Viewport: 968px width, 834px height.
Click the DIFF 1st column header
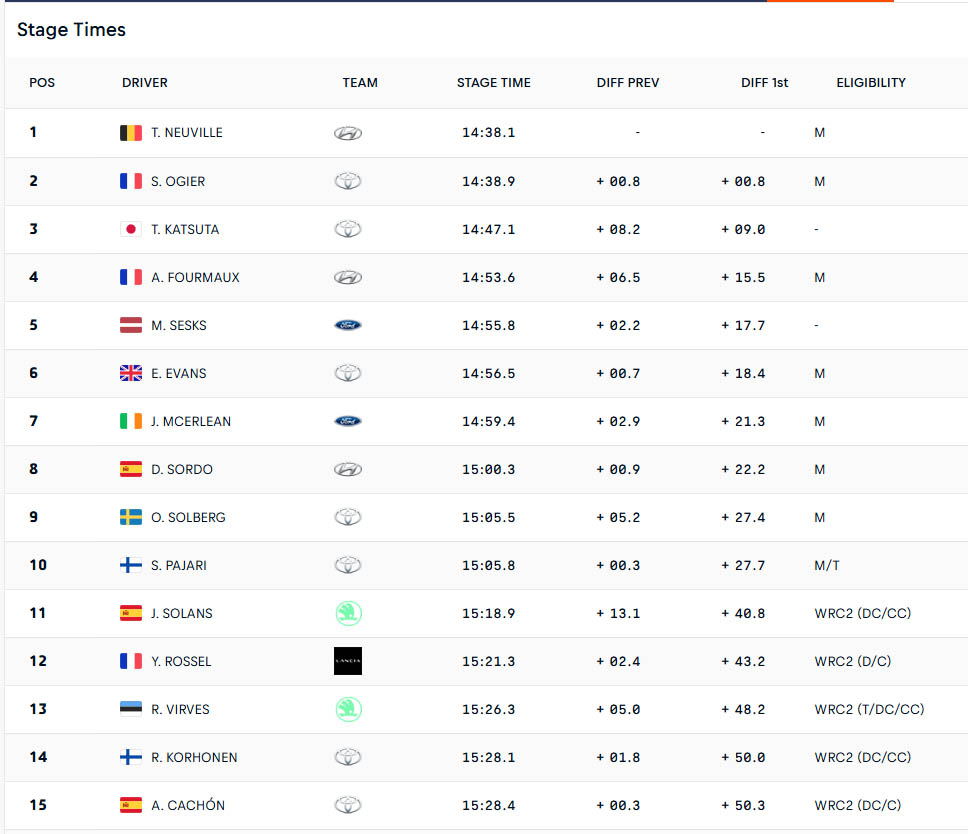click(764, 83)
